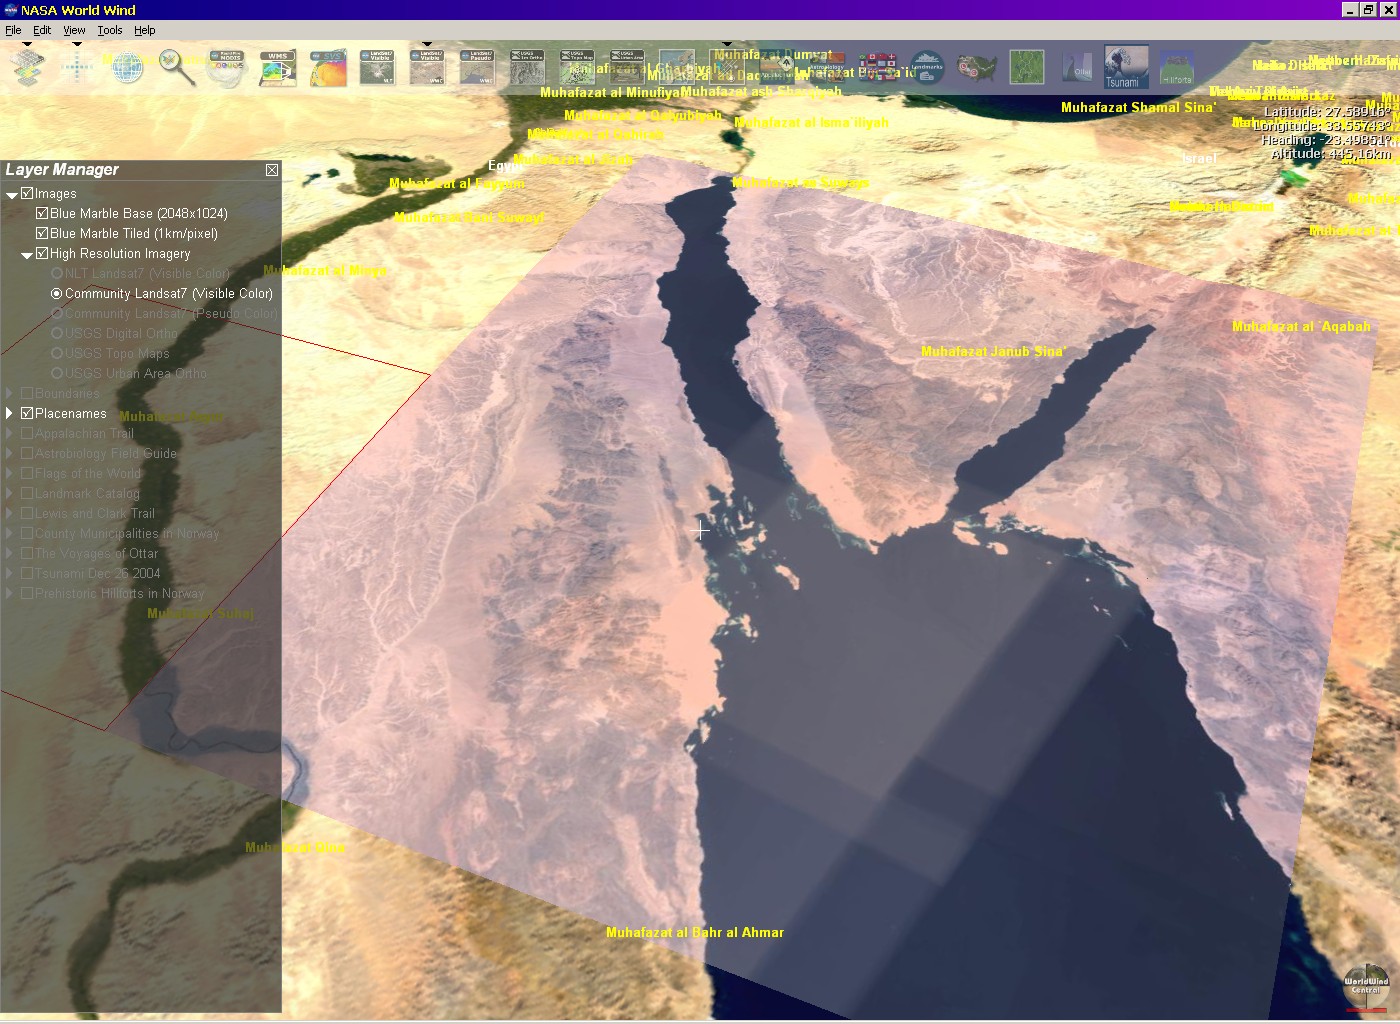Uncheck the Placenames layer checkbox
This screenshot has height=1024, width=1400.
[x=27, y=413]
